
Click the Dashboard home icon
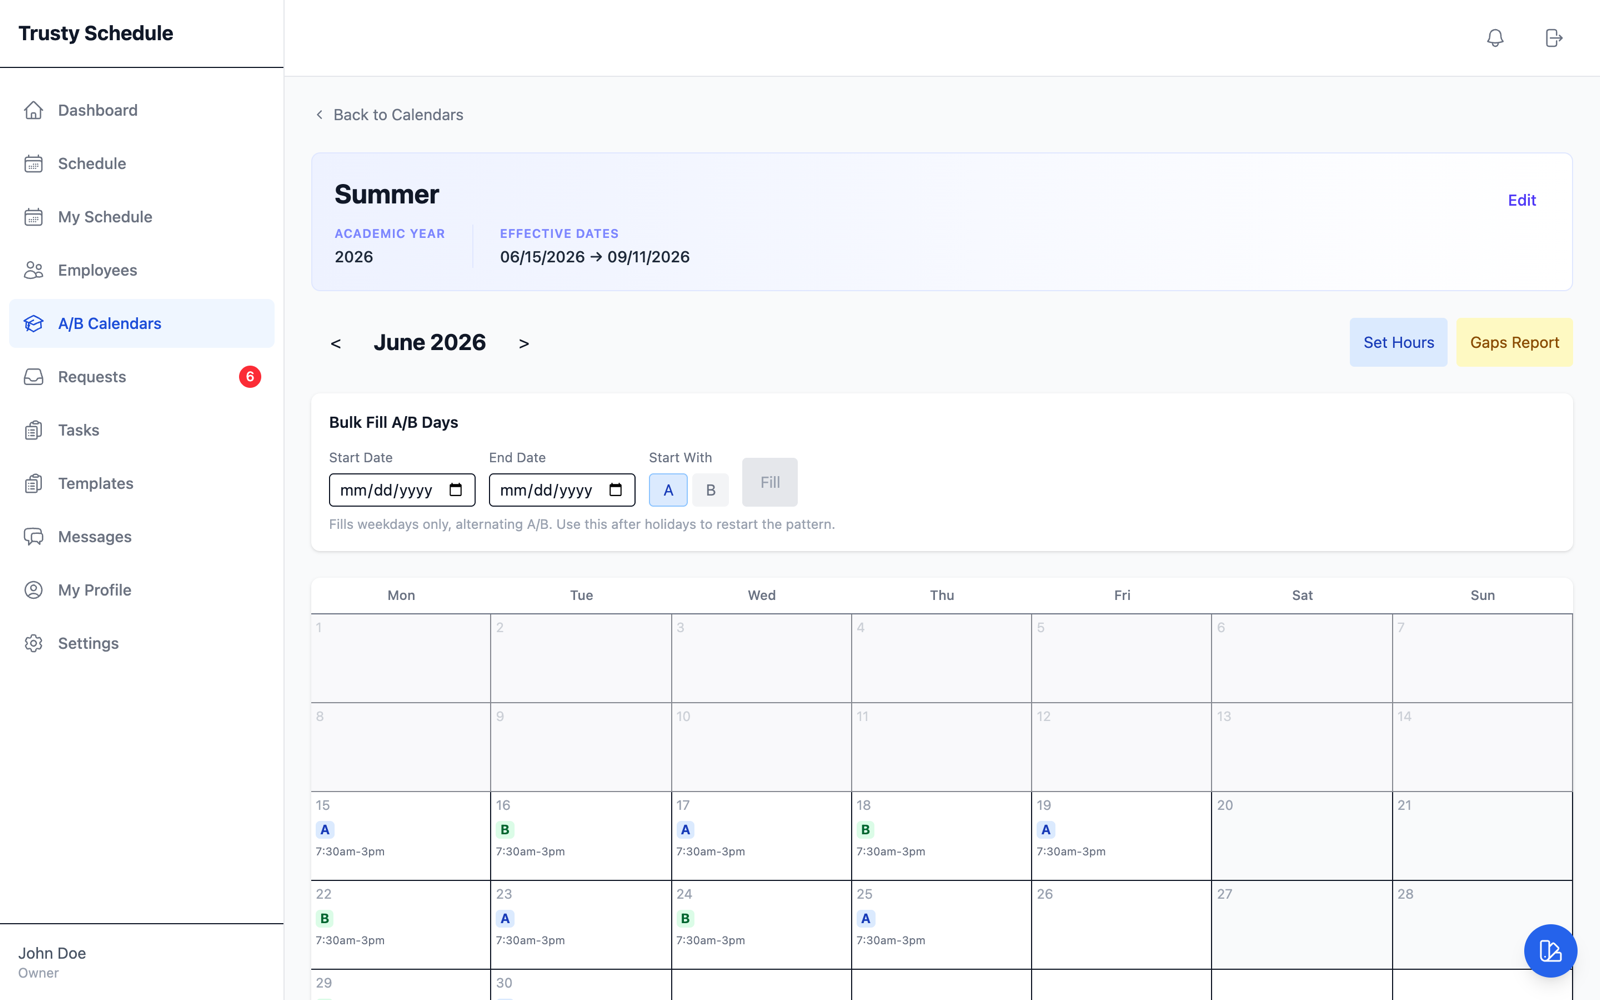click(x=34, y=110)
